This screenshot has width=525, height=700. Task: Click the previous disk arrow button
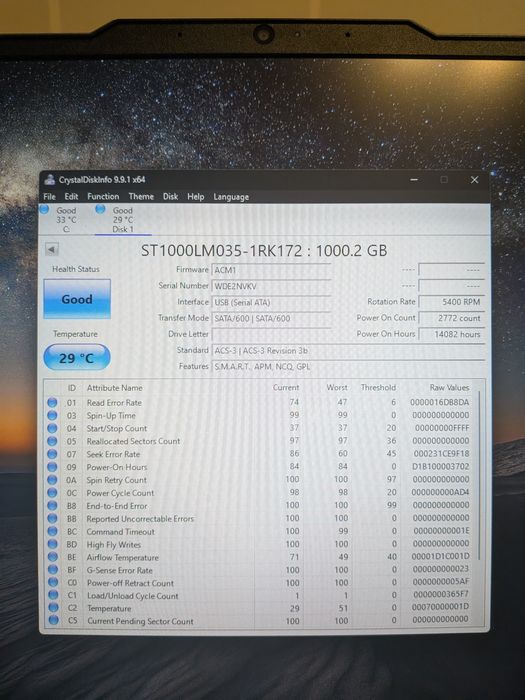pos(52,250)
